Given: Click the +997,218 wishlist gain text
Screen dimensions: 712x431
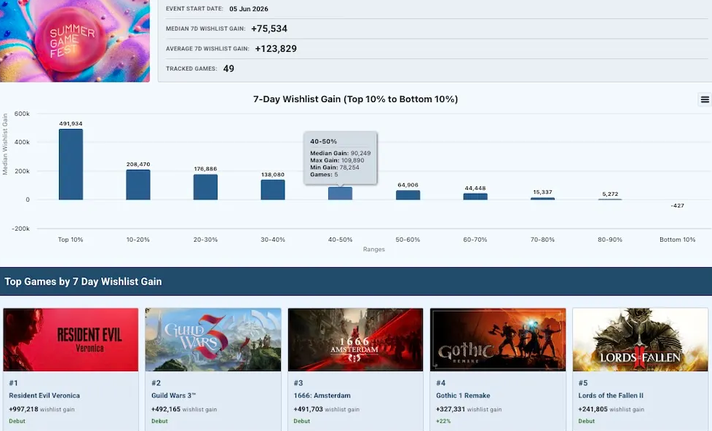Looking at the screenshot, I should (x=41, y=409).
